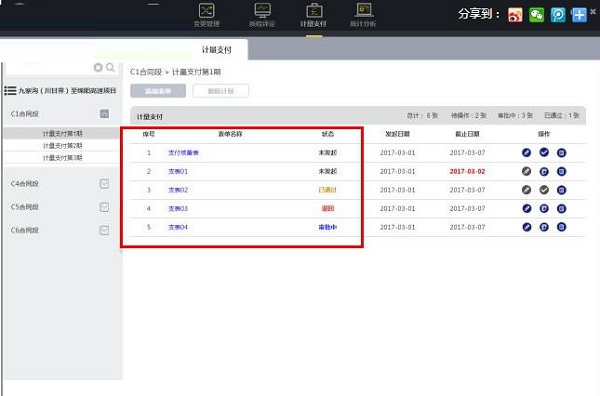The image size is (600, 396).
Task: Share to Weibo via red icon
Action: click(x=515, y=15)
